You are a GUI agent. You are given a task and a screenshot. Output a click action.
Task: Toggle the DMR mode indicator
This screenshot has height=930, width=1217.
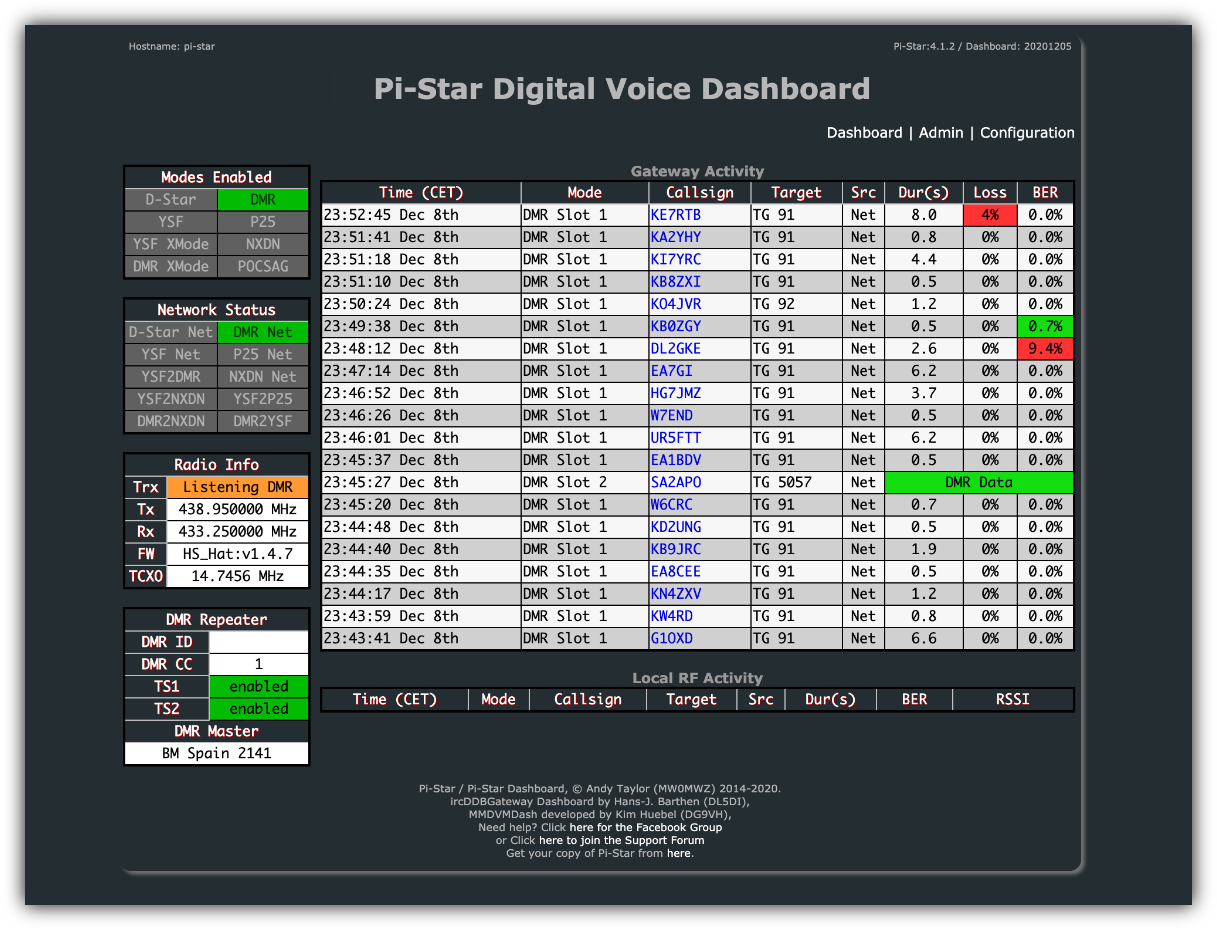coord(263,199)
